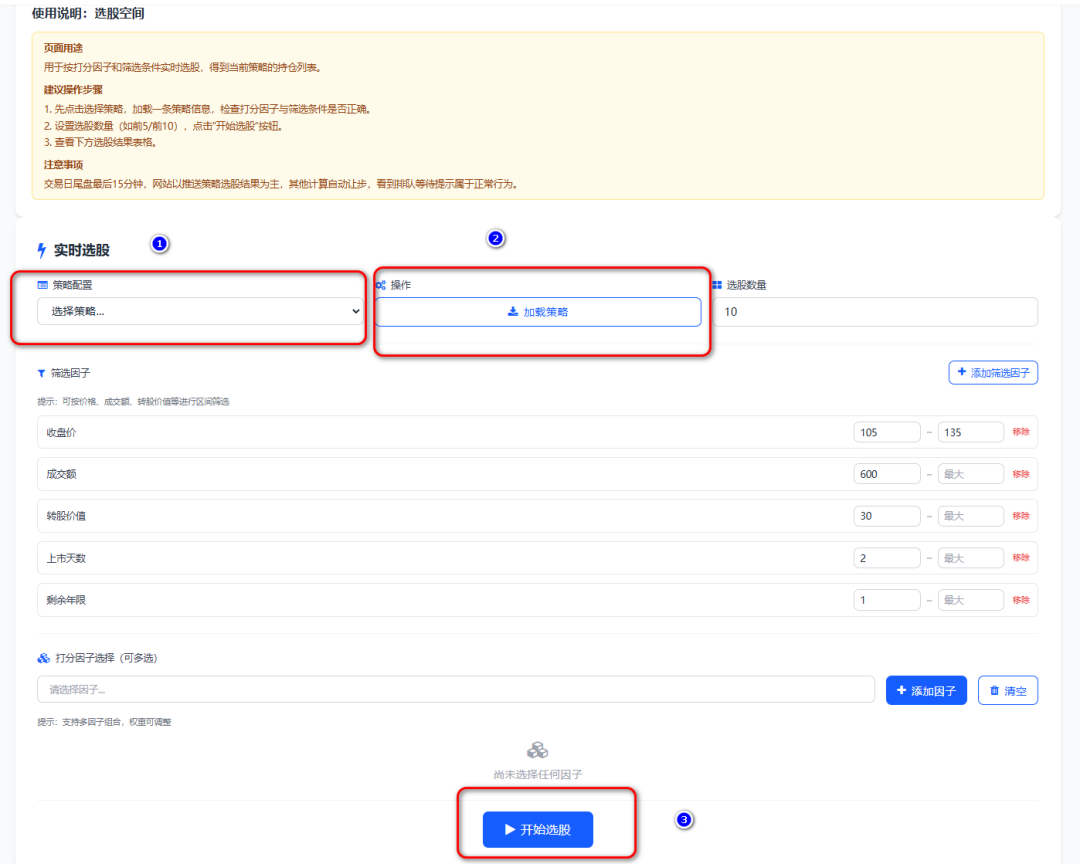Image resolution: width=1080 pixels, height=864 pixels.
Task: Click the grid icon beside 选股数量
Action: [717, 285]
